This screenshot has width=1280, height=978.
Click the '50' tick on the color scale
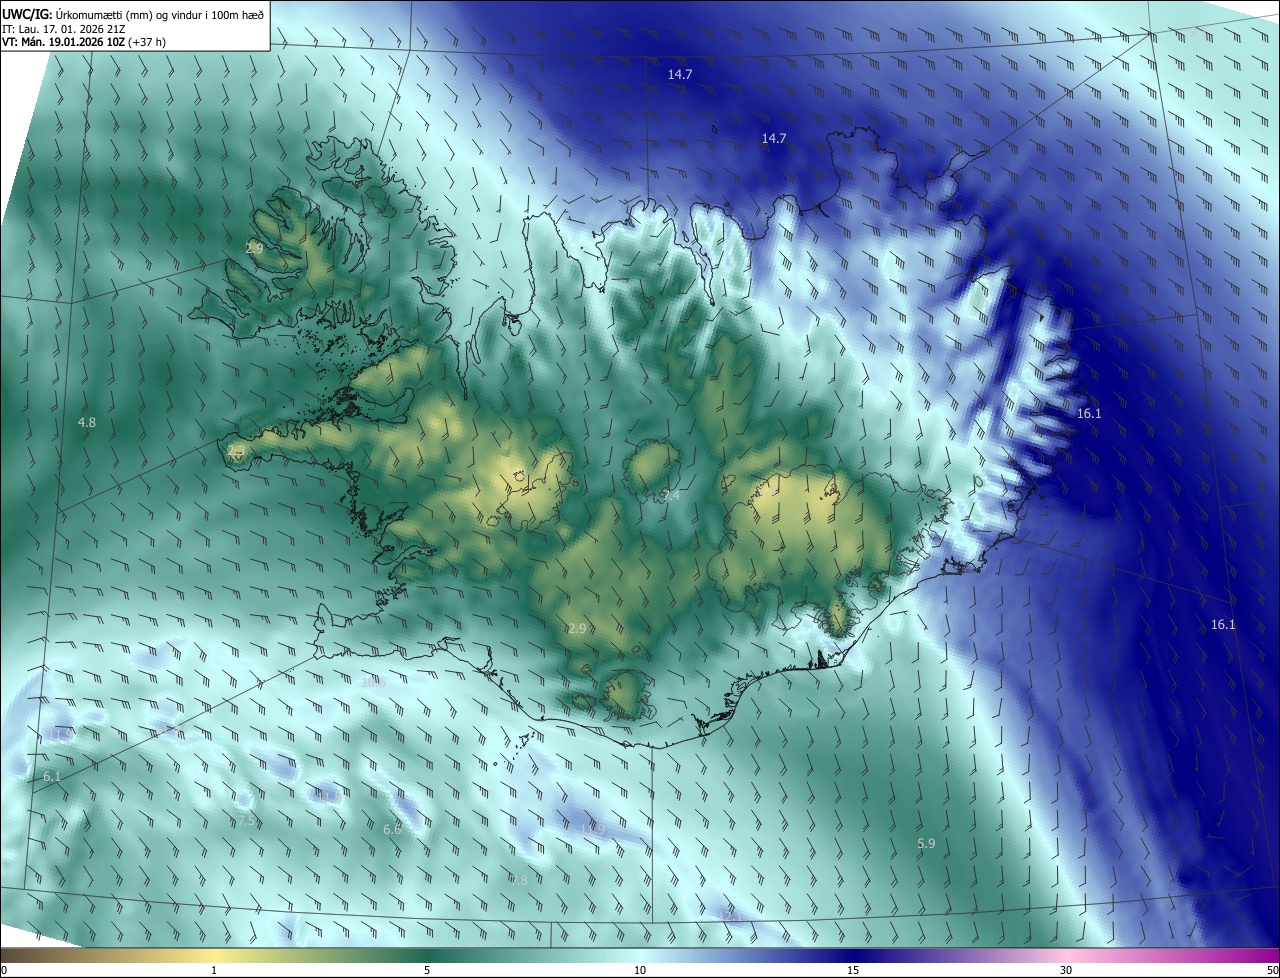point(1272,970)
